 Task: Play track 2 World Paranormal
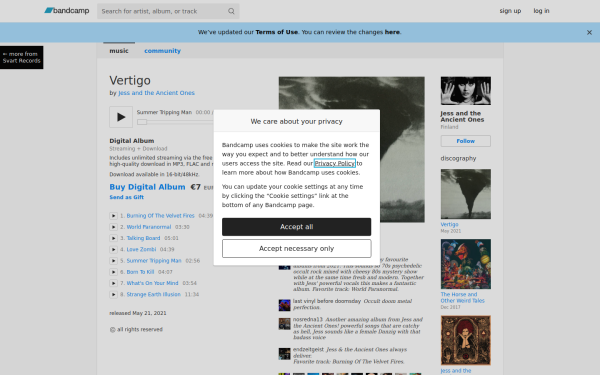click(113, 227)
